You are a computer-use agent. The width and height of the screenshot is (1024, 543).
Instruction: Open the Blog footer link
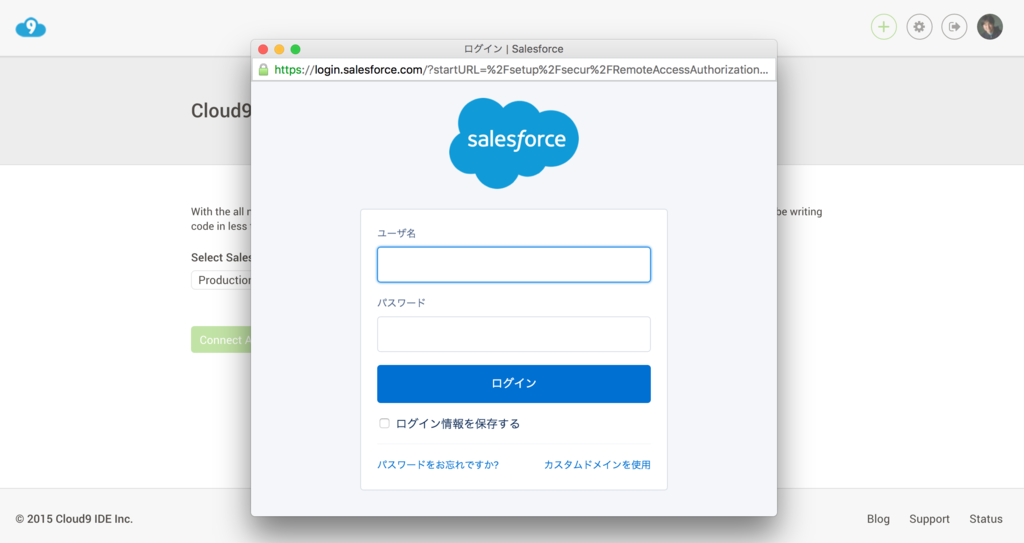(878, 519)
